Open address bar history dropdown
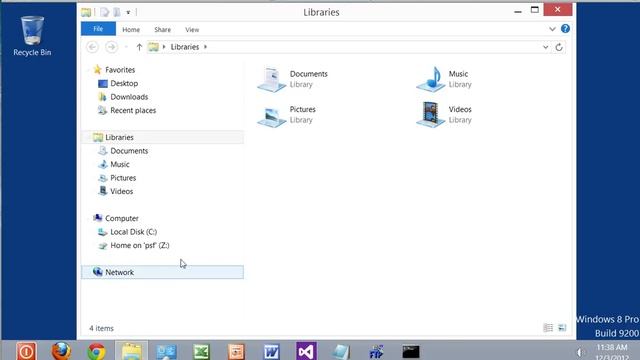 pyautogui.click(x=545, y=47)
